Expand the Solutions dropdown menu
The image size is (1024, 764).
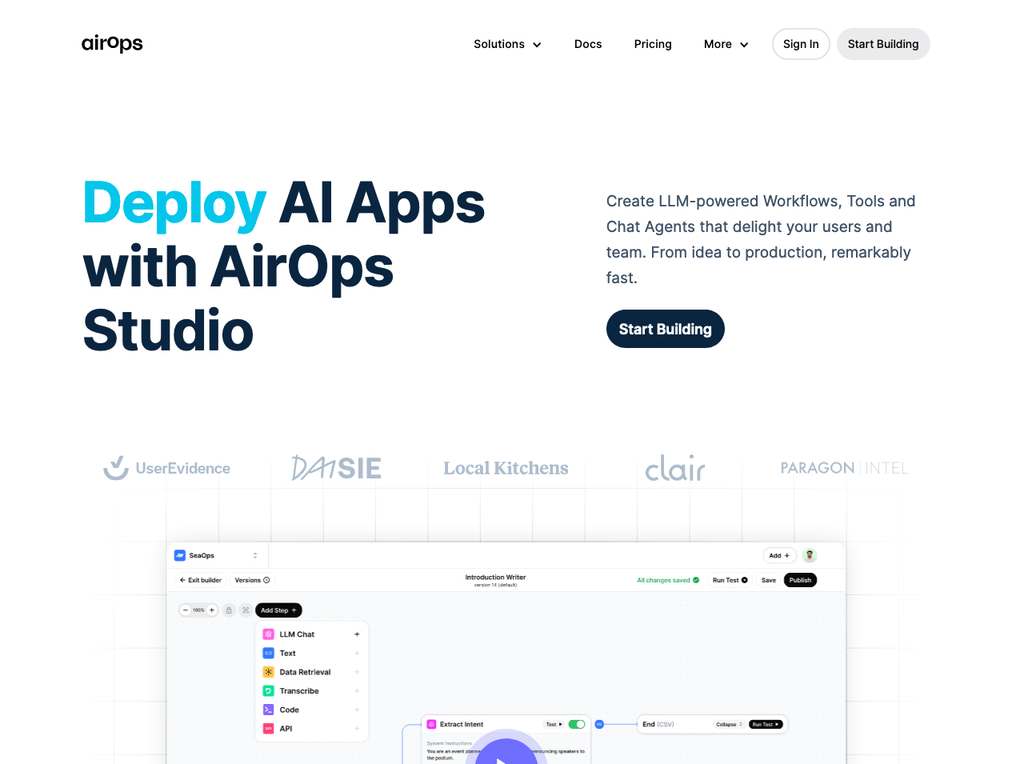[x=507, y=44]
